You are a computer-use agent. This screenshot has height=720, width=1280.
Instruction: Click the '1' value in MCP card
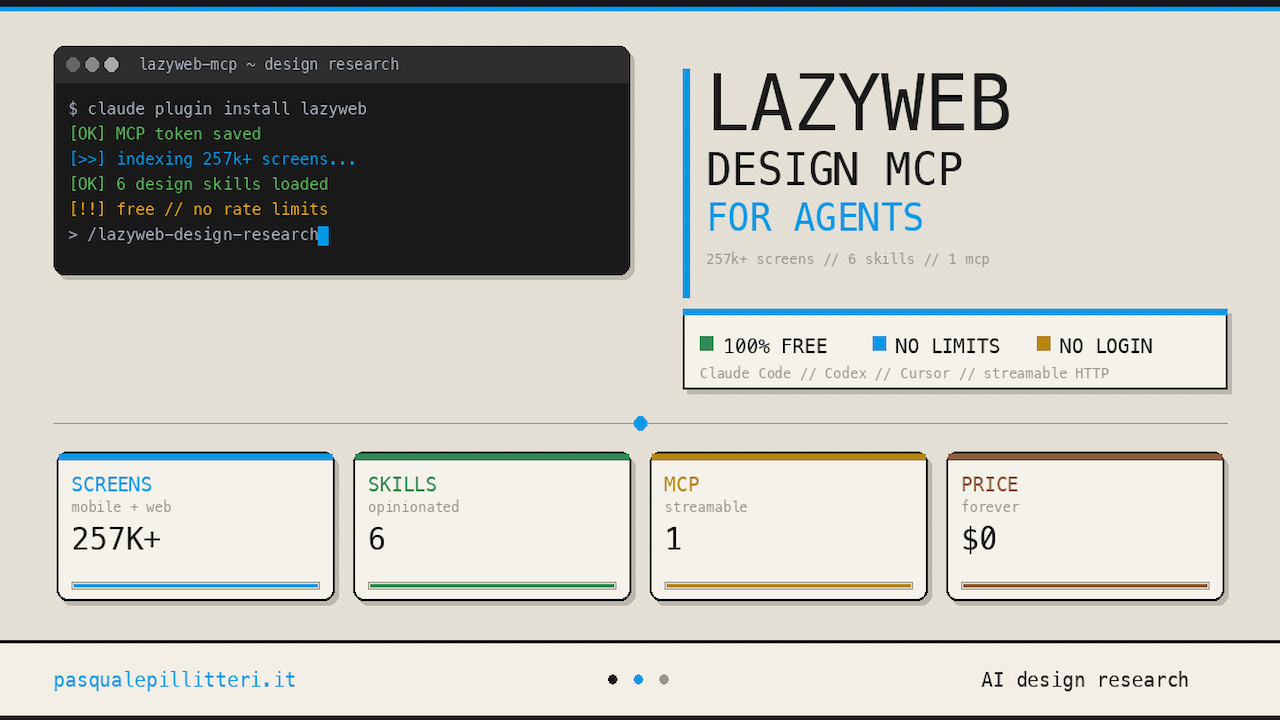[673, 540]
